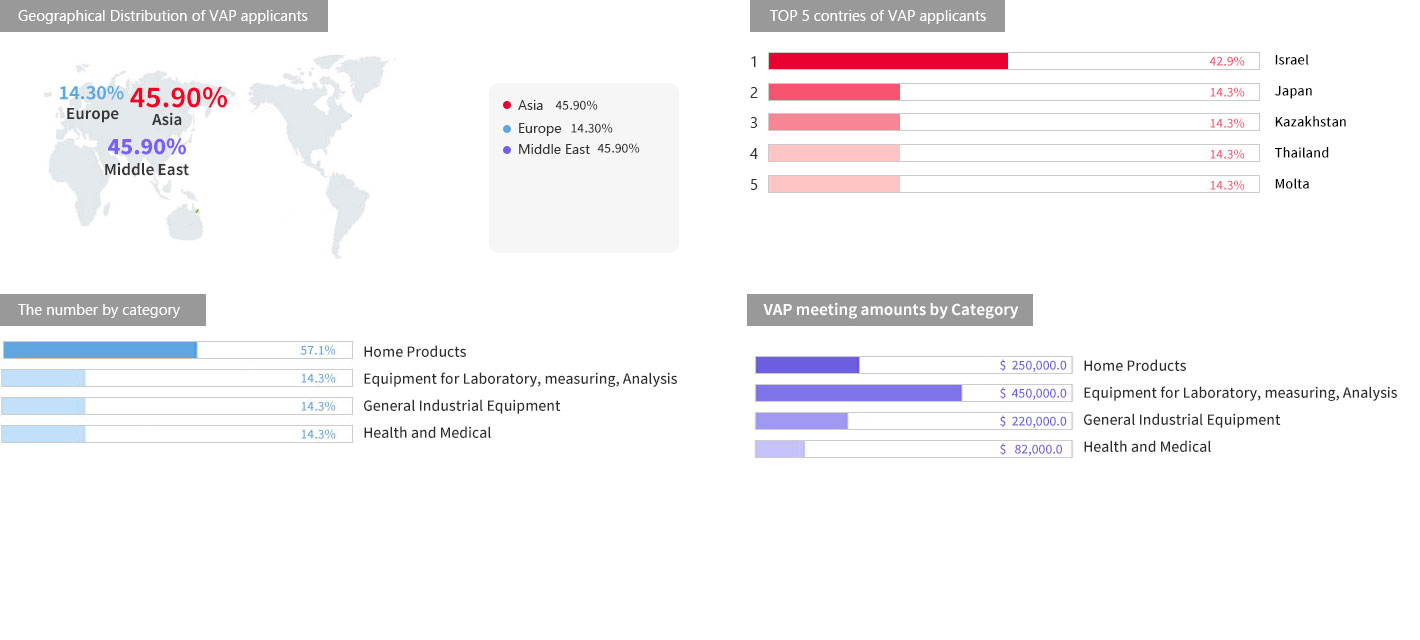
Task: Click General Industrial Equipment under number by category
Action: (x=461, y=406)
